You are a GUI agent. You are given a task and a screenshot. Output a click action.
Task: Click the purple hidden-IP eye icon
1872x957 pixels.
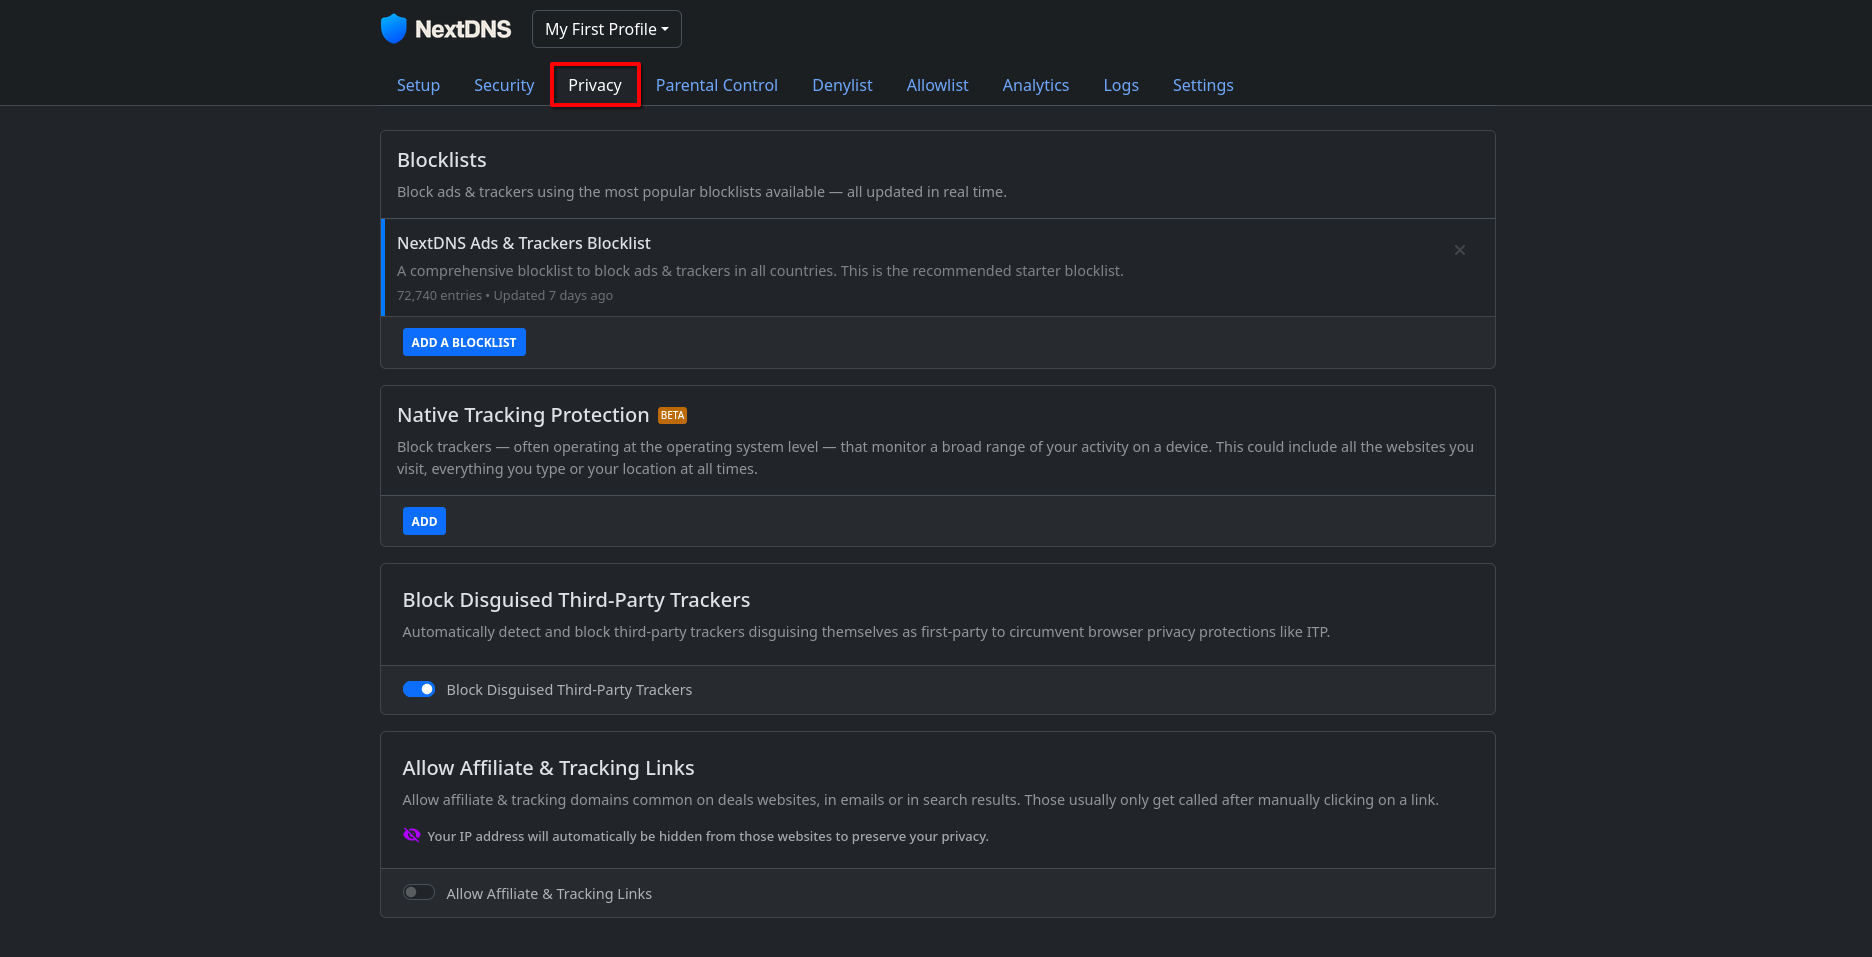(x=411, y=835)
